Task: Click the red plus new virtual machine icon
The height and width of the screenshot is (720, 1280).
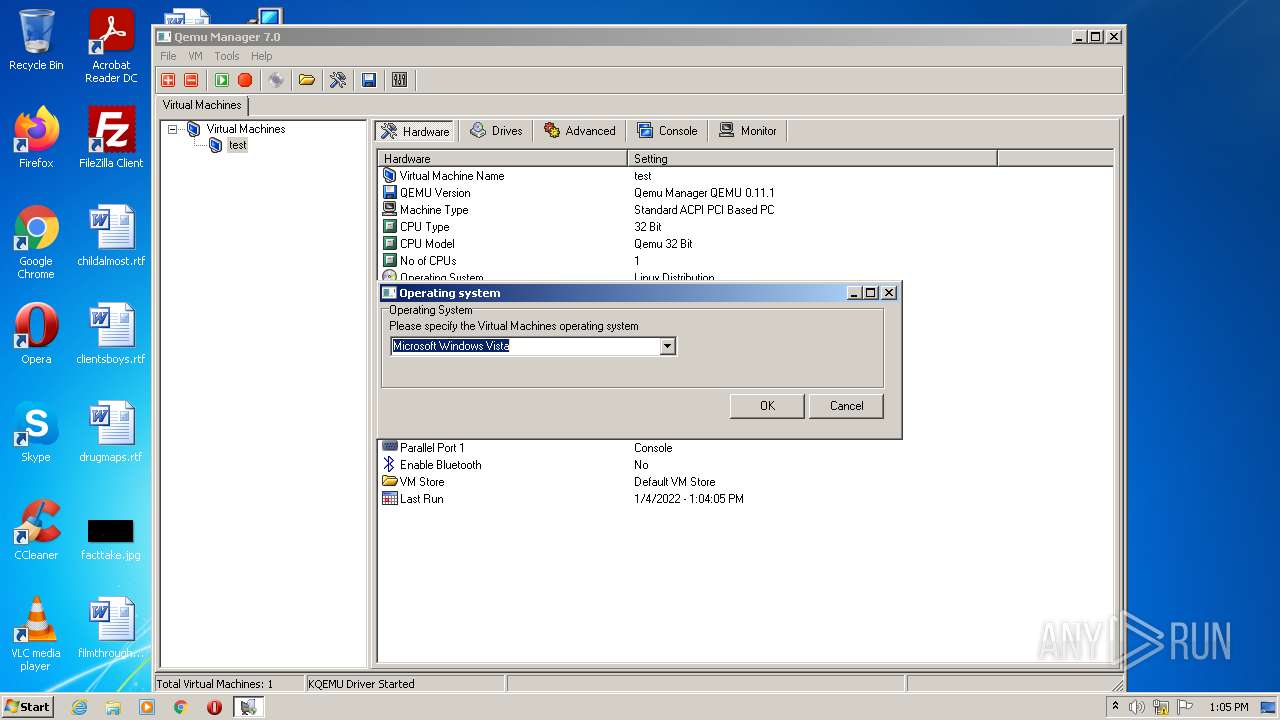Action: tap(168, 80)
